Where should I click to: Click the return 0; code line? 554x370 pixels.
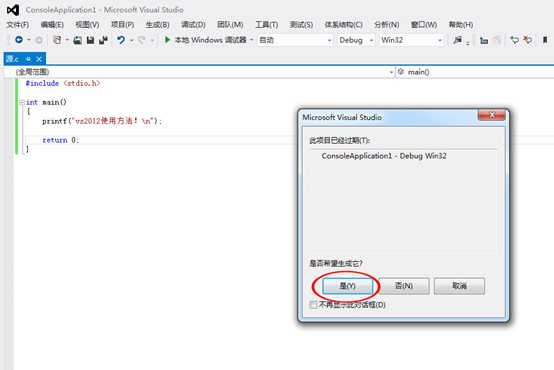[x=61, y=140]
